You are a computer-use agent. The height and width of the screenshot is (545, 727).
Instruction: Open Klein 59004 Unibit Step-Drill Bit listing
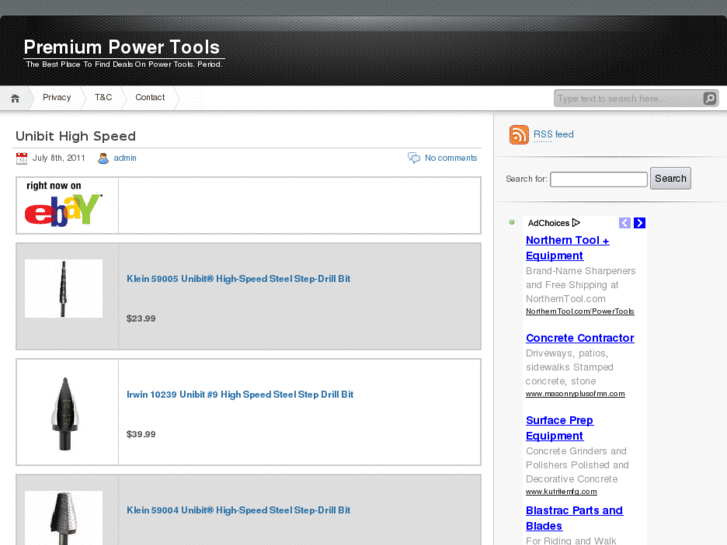click(238, 510)
